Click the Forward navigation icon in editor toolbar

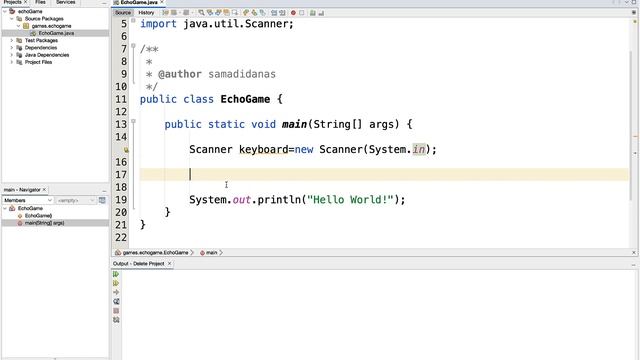coord(186,13)
